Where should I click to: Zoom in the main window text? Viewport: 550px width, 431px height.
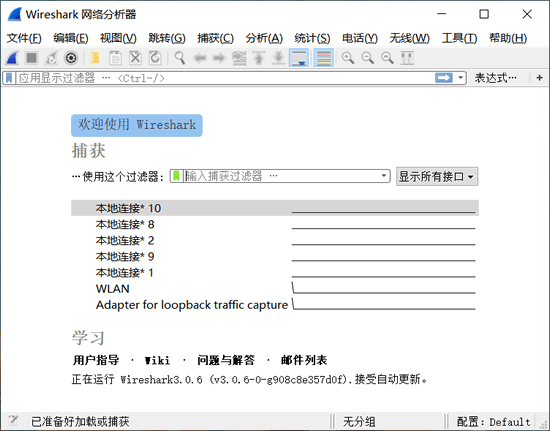tap(348, 58)
